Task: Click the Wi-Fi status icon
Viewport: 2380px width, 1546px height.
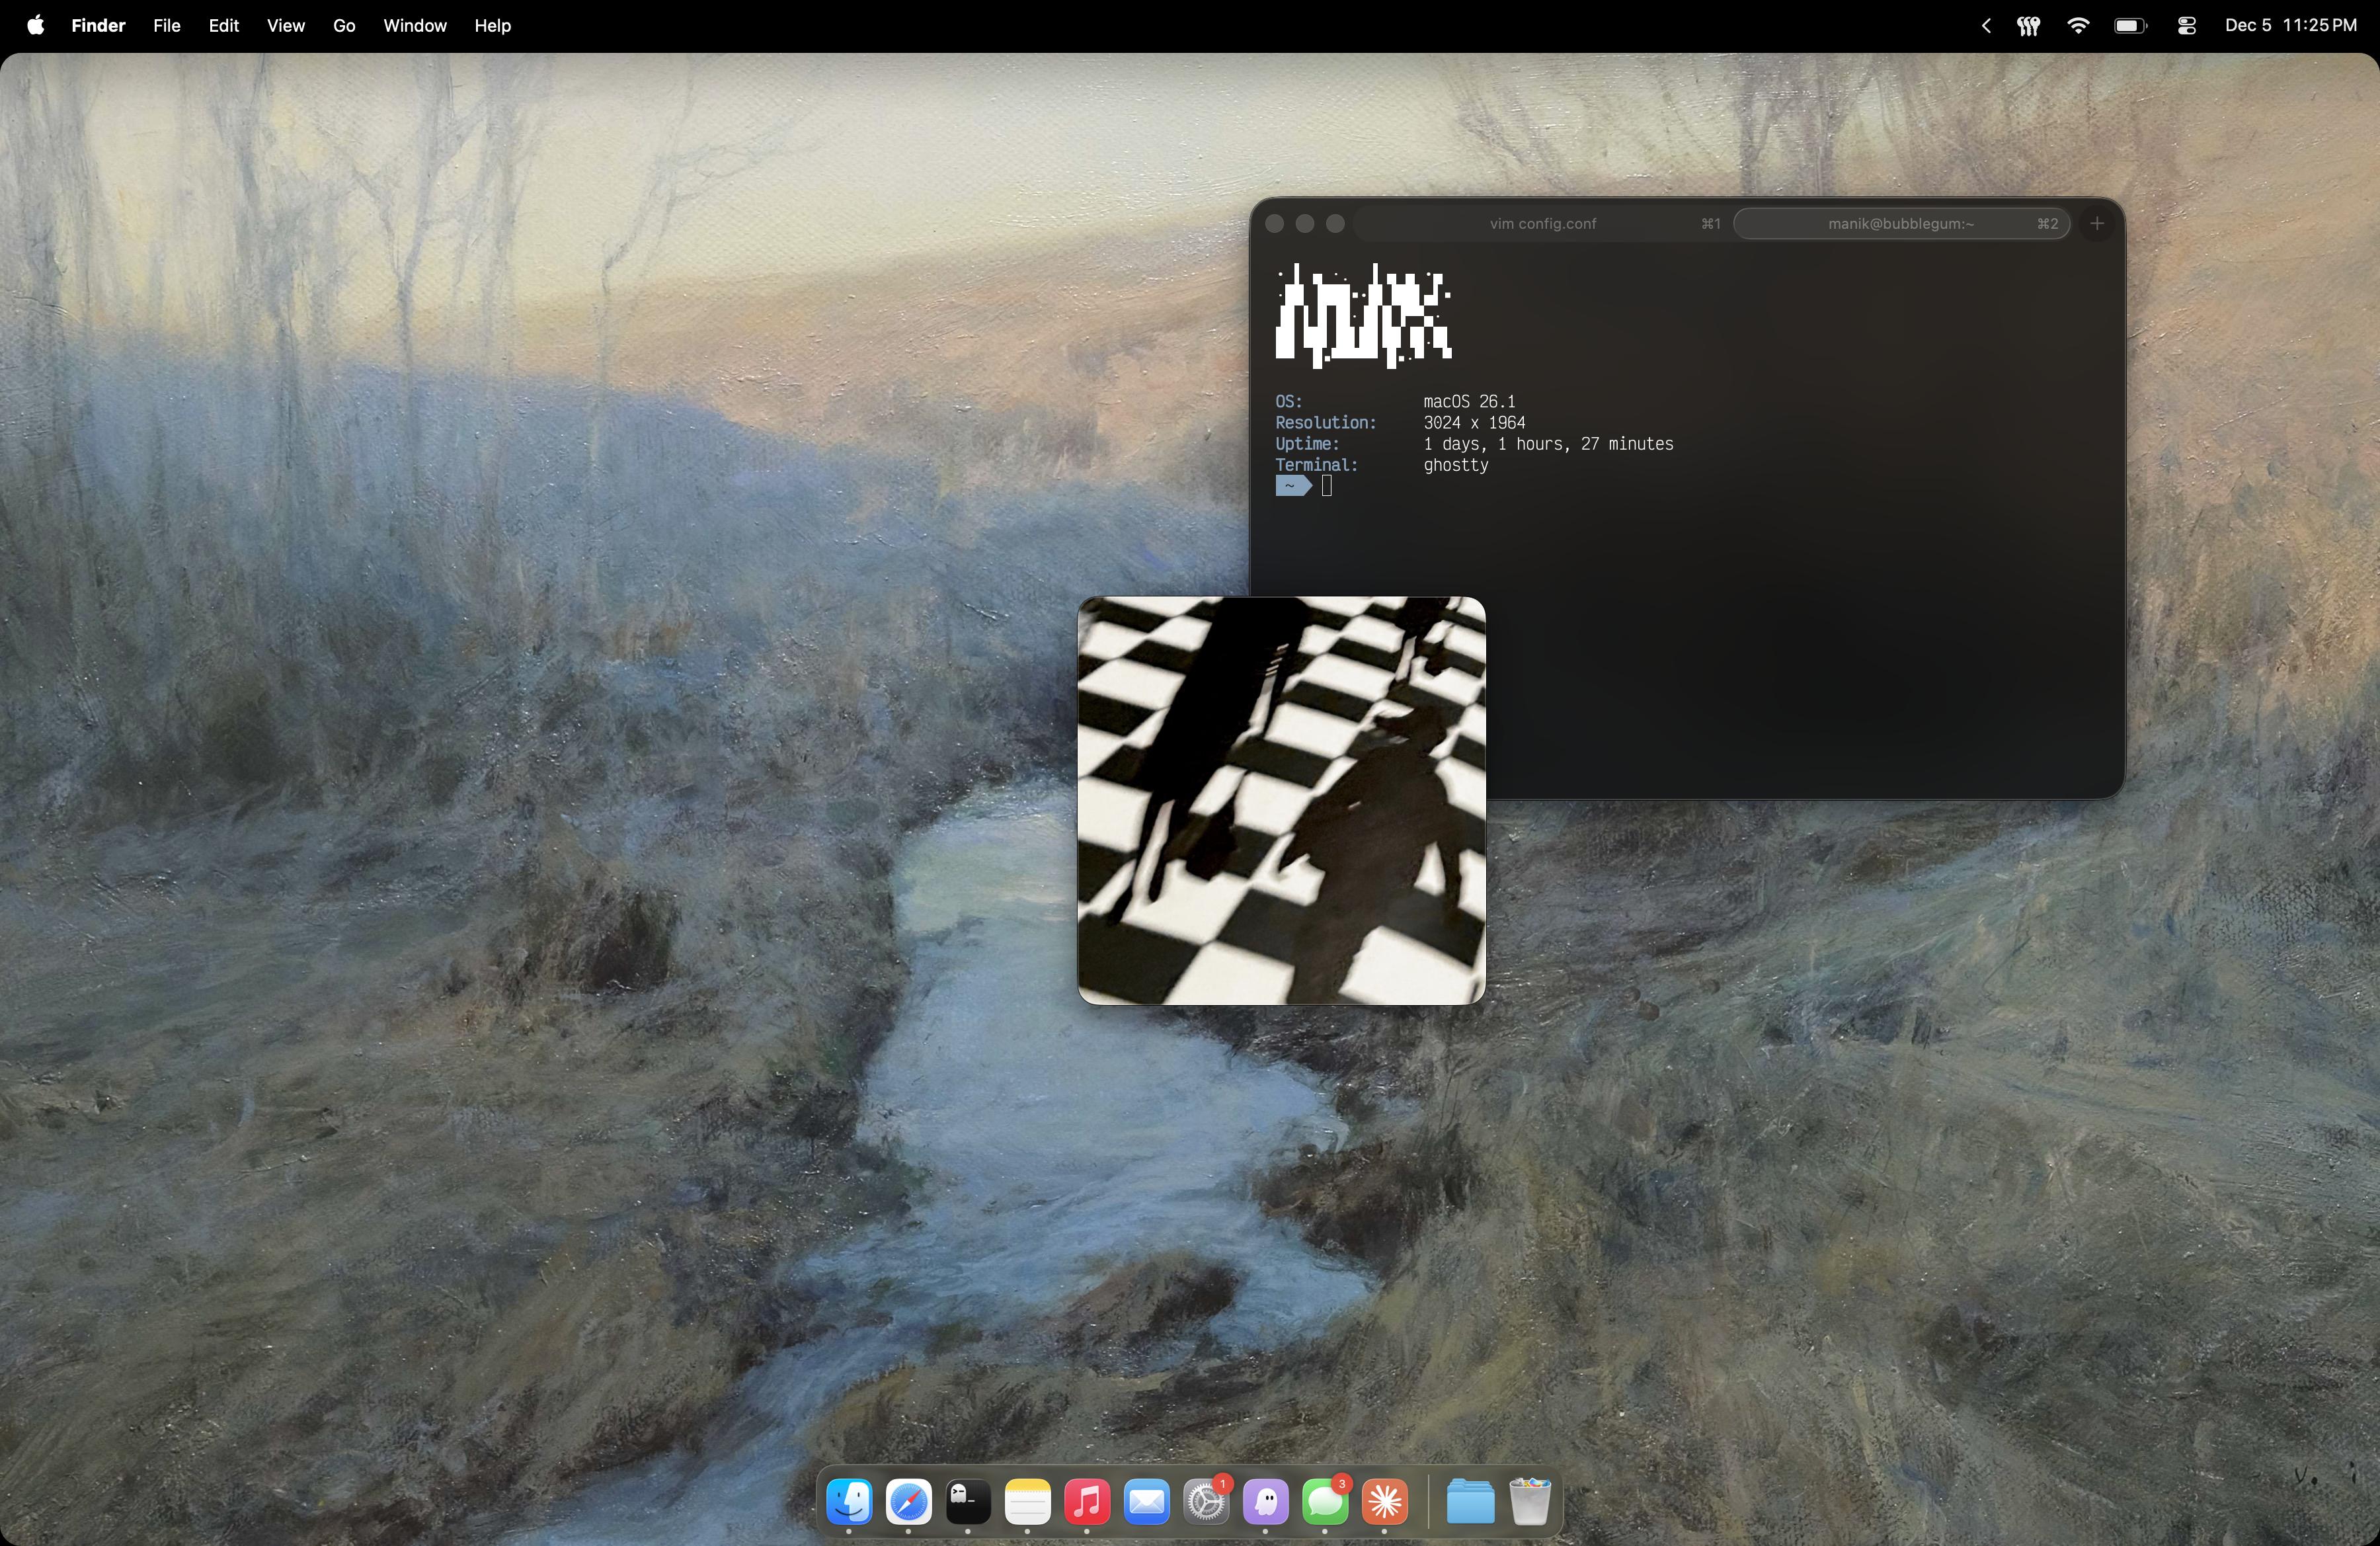Action: coord(2078,26)
